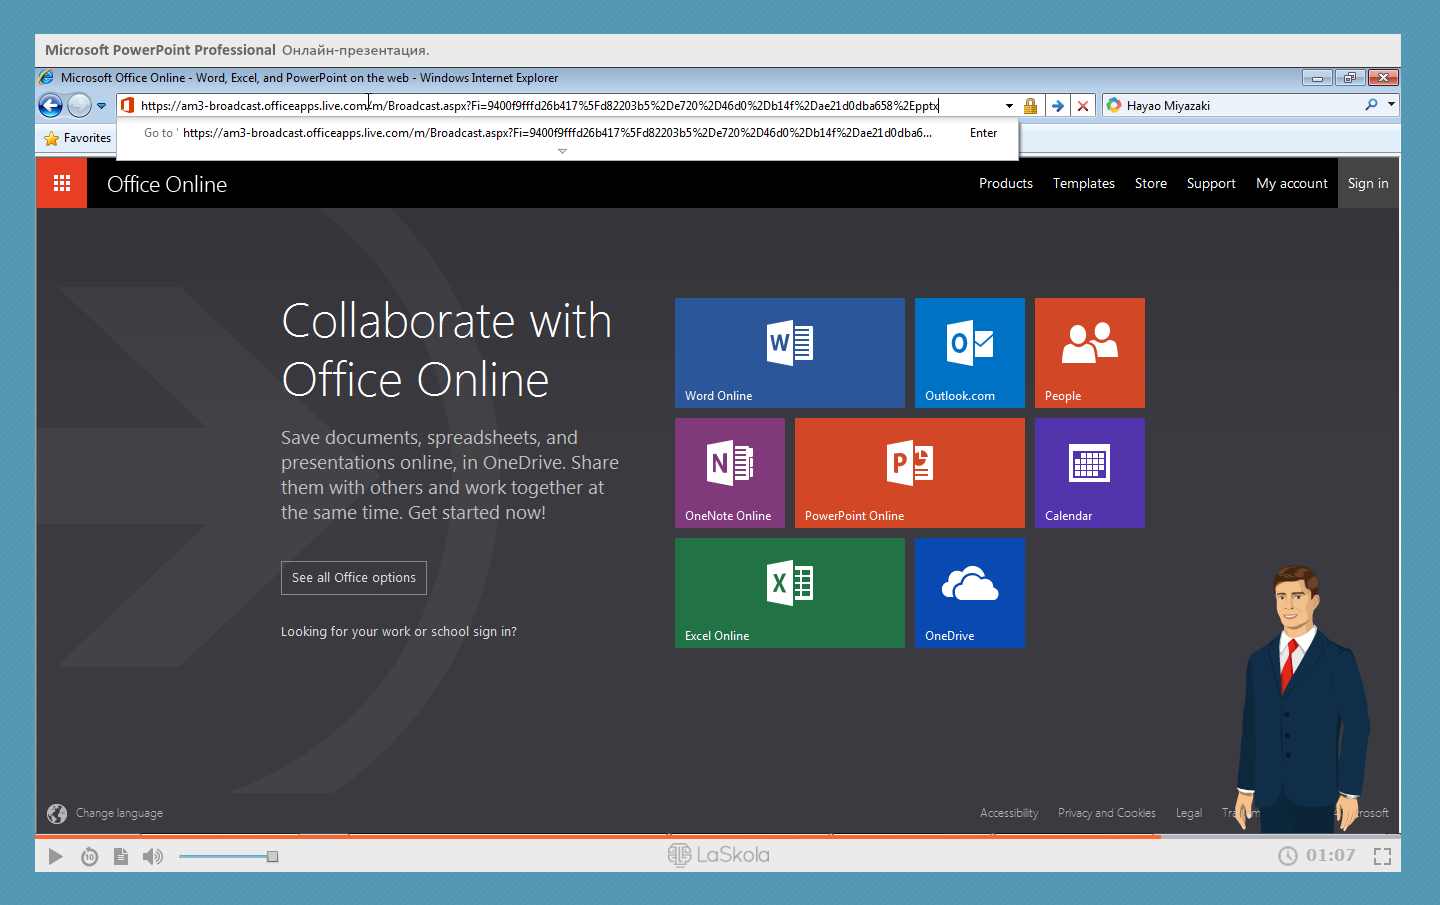Adjust the volume slider handle
The image size is (1440, 905).
(272, 856)
